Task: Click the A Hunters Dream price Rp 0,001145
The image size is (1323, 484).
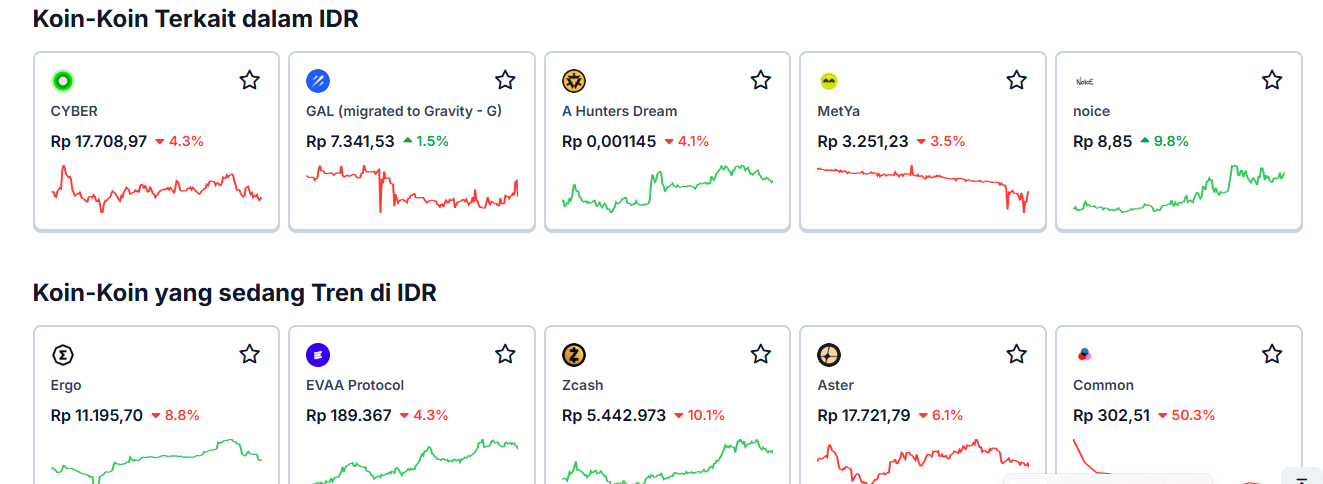Action: coord(609,142)
